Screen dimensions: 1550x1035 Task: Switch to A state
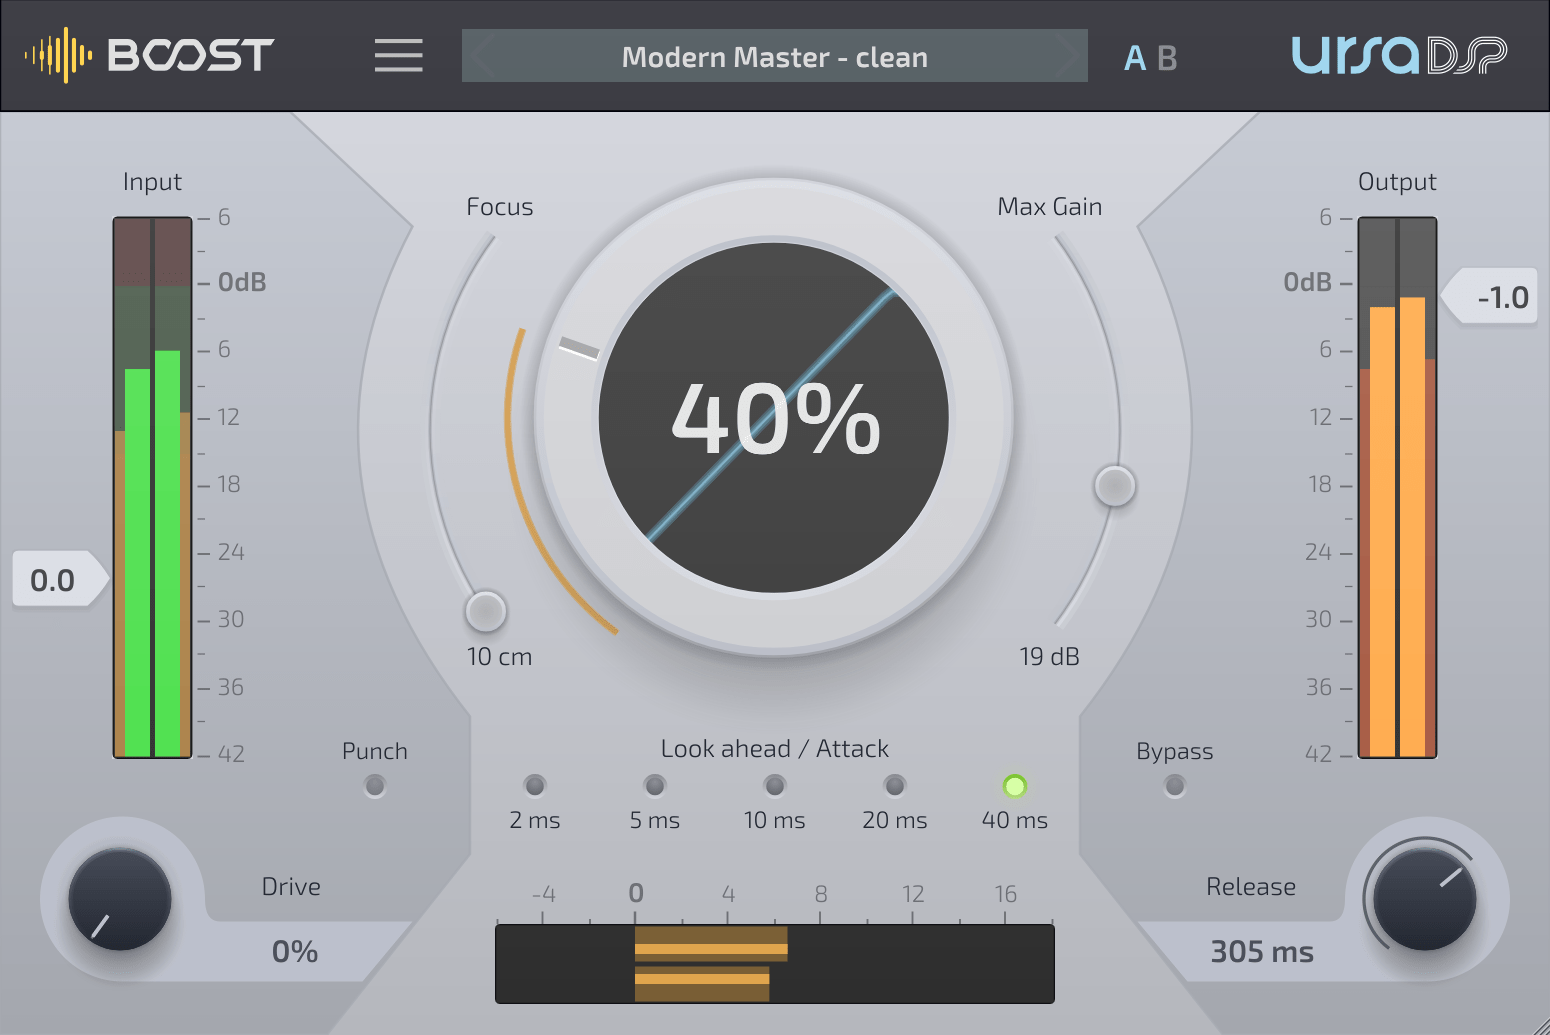pos(1134,58)
